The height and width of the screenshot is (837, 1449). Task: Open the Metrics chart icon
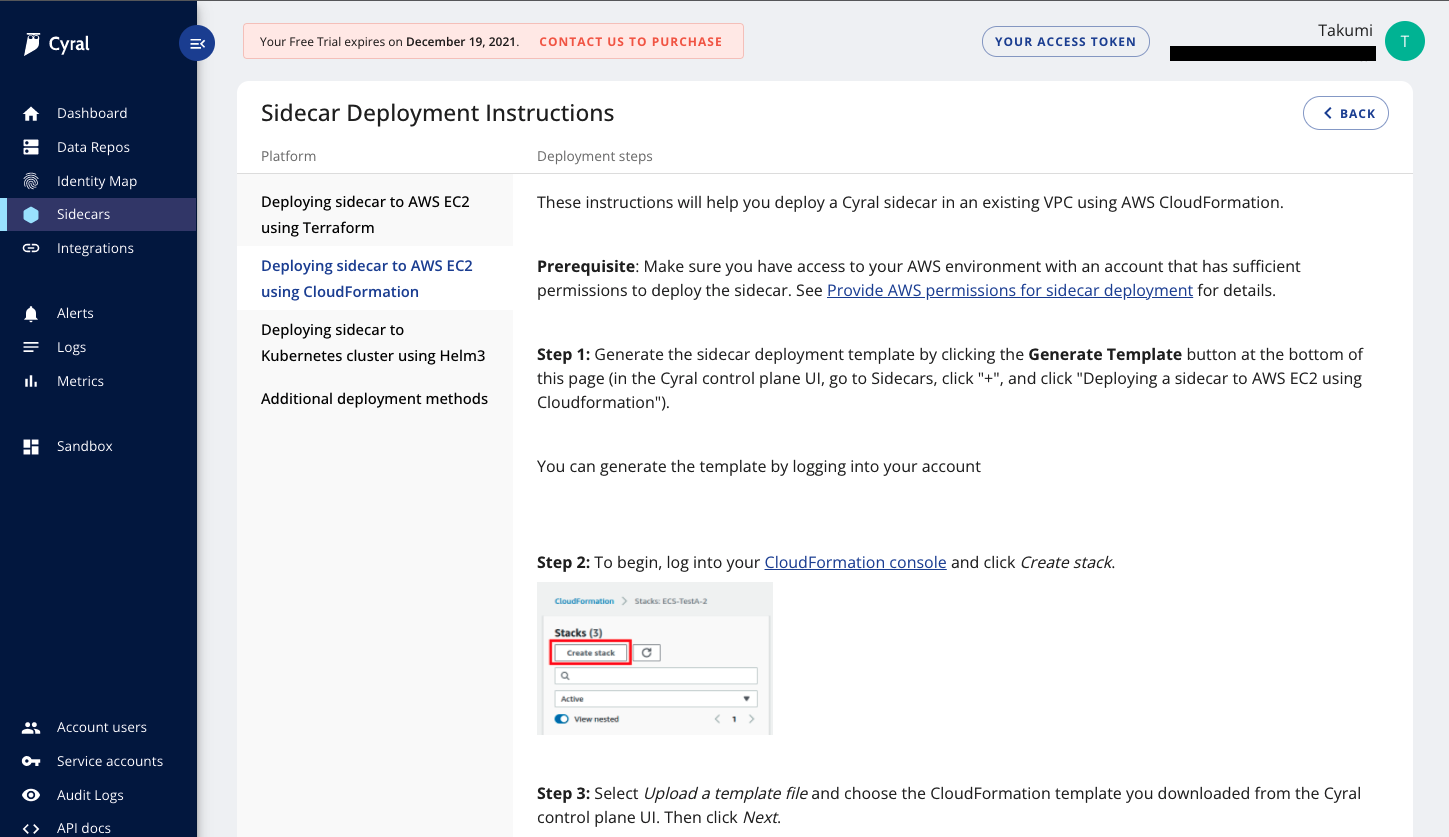click(x=32, y=381)
